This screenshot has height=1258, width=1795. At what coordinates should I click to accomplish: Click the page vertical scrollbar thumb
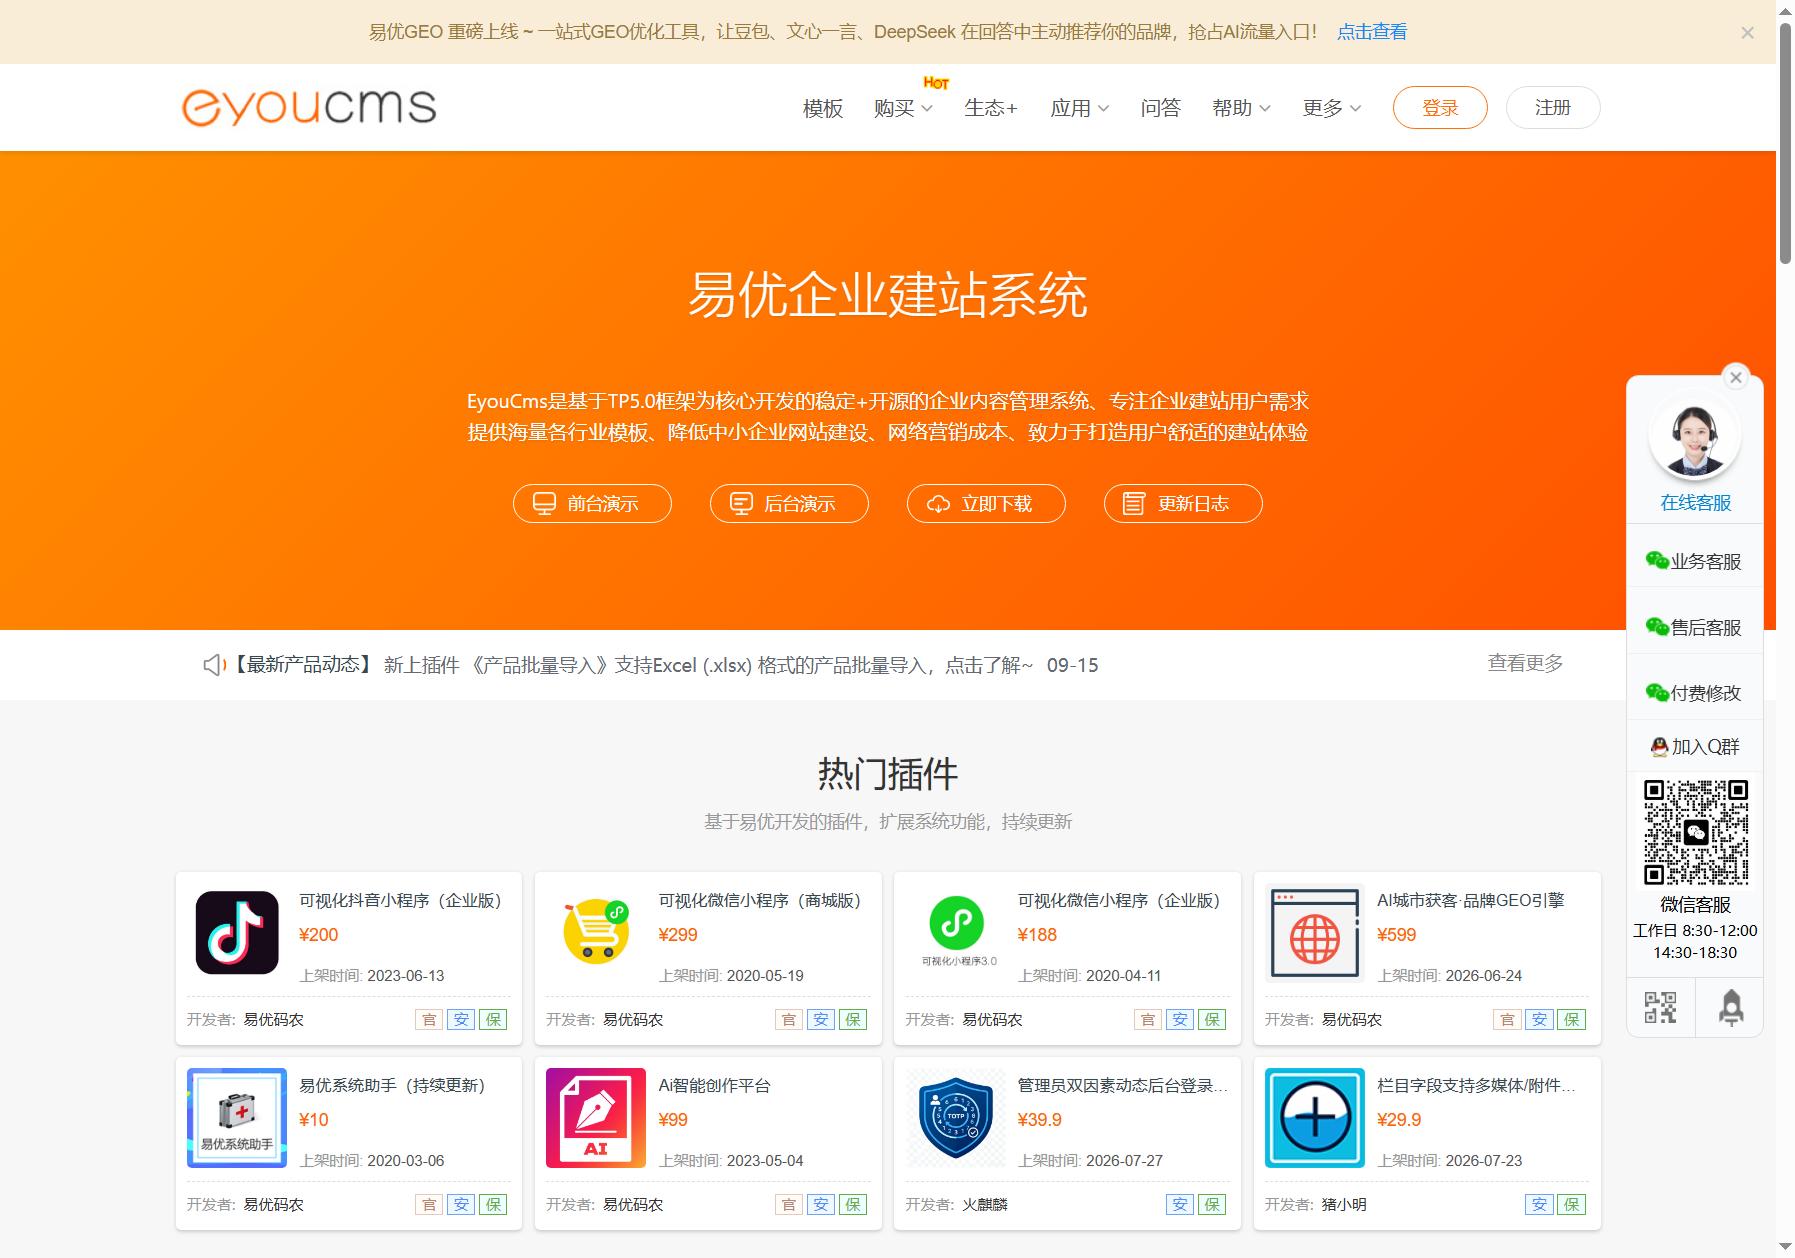(1785, 143)
